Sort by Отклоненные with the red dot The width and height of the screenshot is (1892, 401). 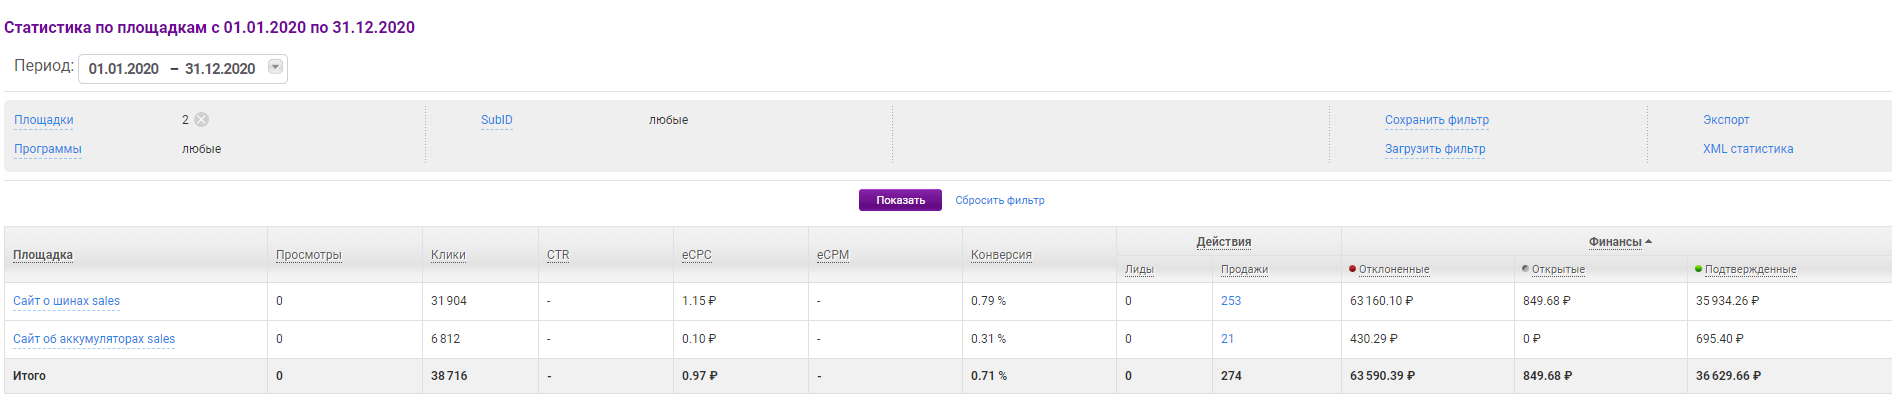[x=1393, y=269]
